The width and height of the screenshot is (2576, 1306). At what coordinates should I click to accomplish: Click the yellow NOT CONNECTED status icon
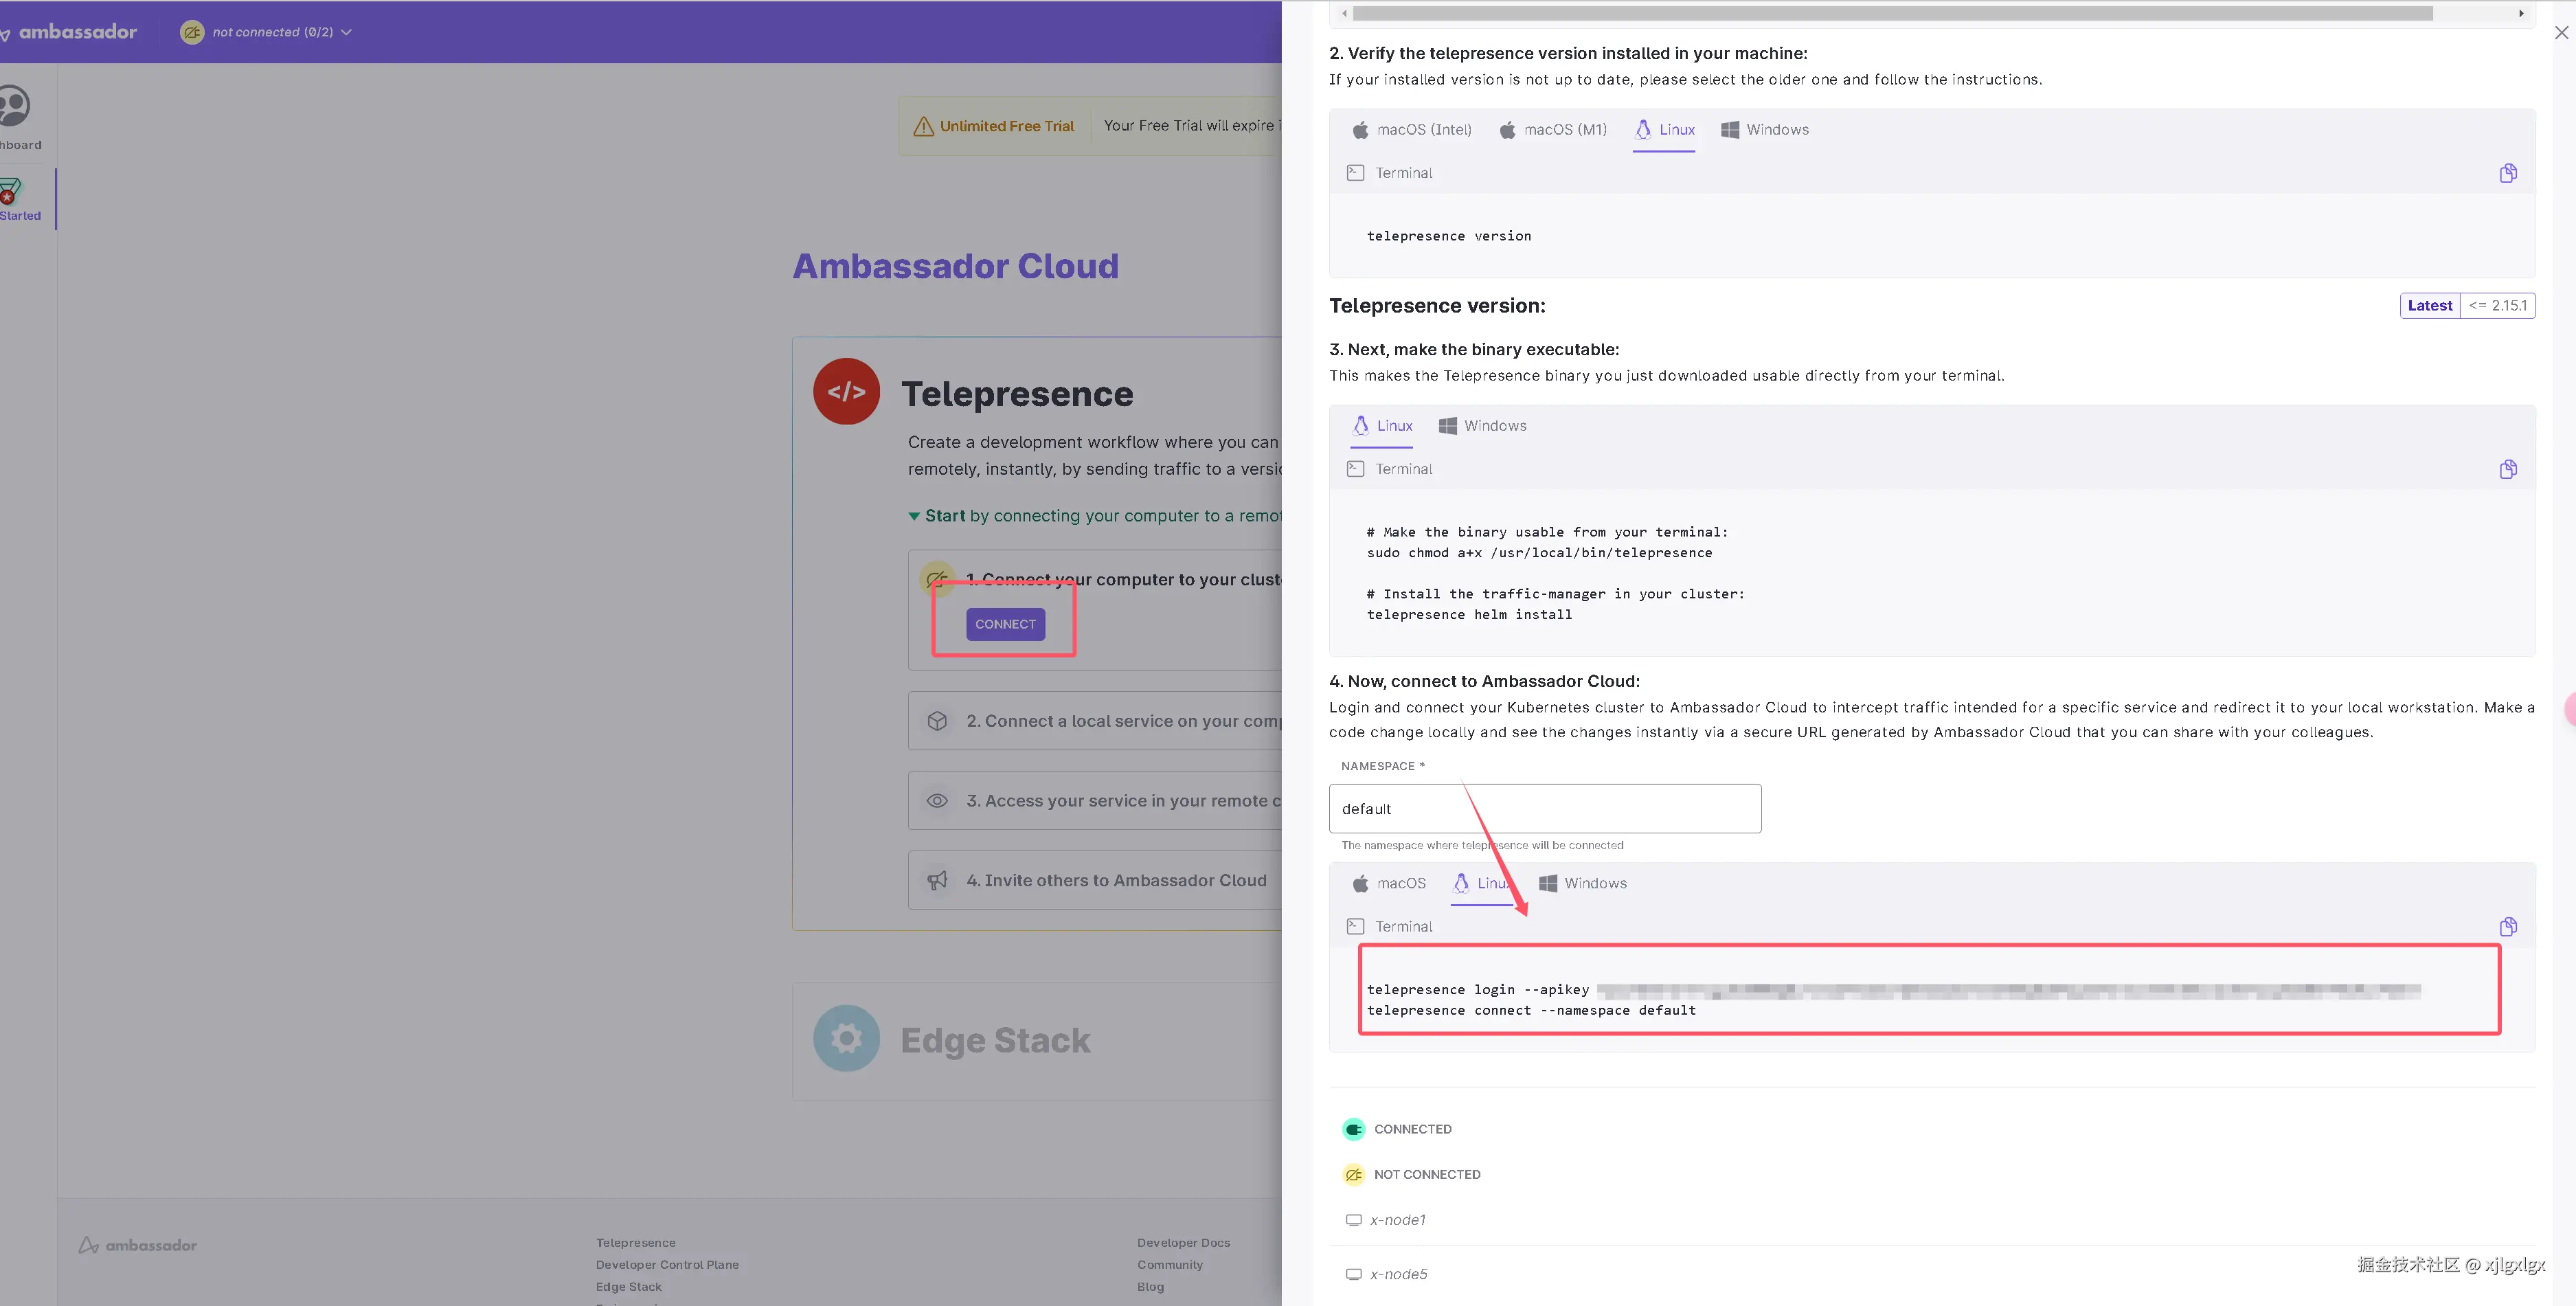point(1353,1174)
